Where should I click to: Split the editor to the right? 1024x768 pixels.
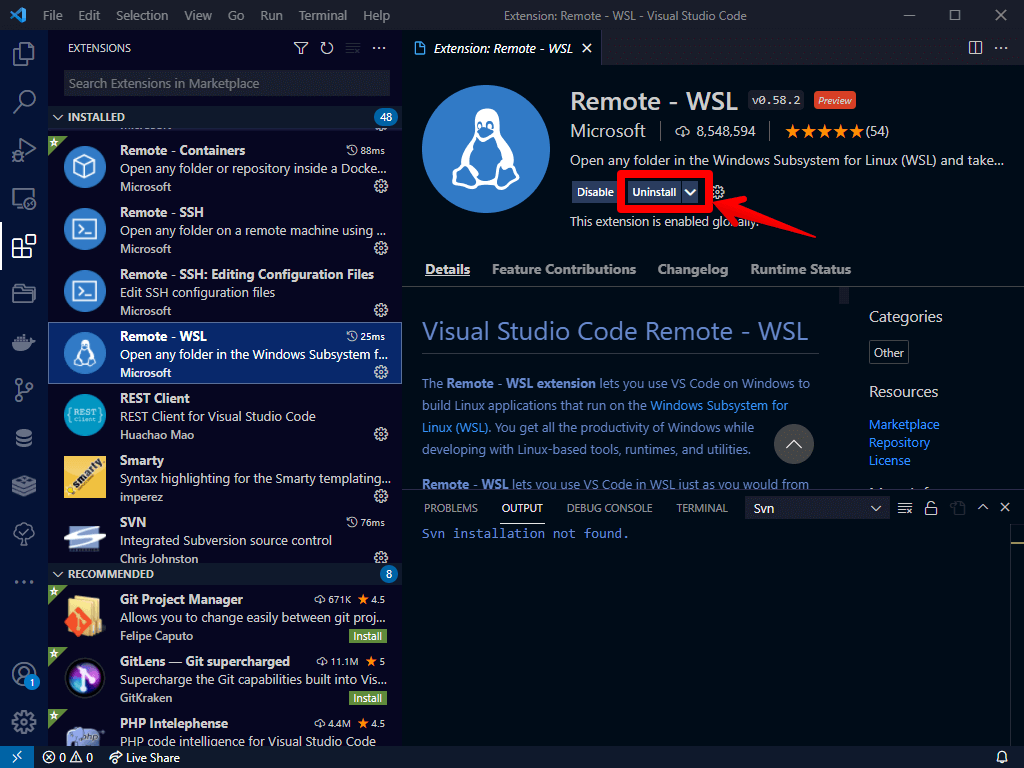975,47
